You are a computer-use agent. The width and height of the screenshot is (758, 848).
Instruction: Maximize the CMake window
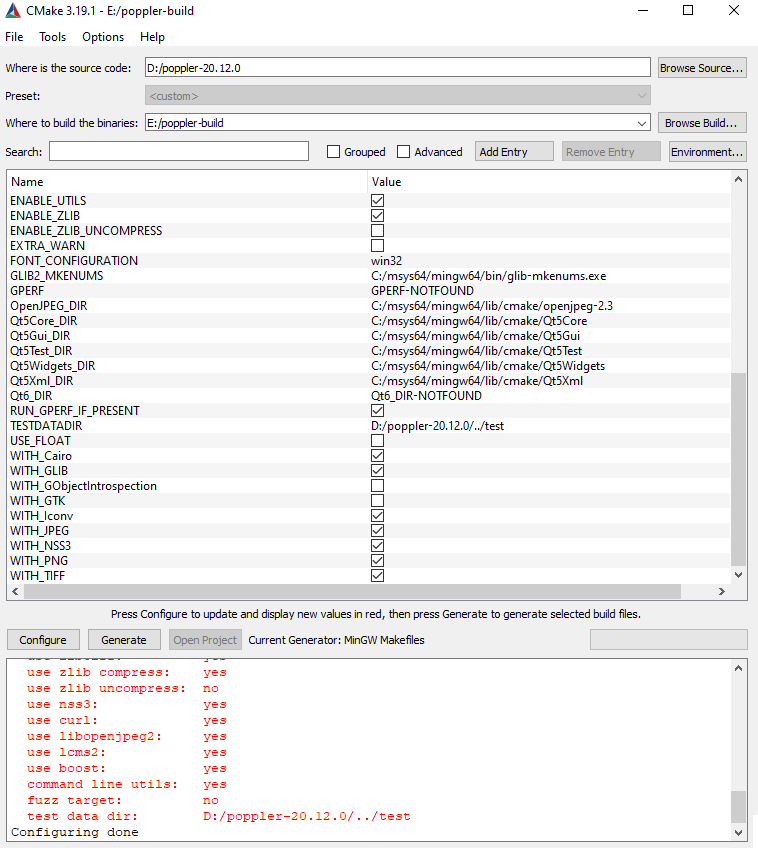click(x=688, y=11)
